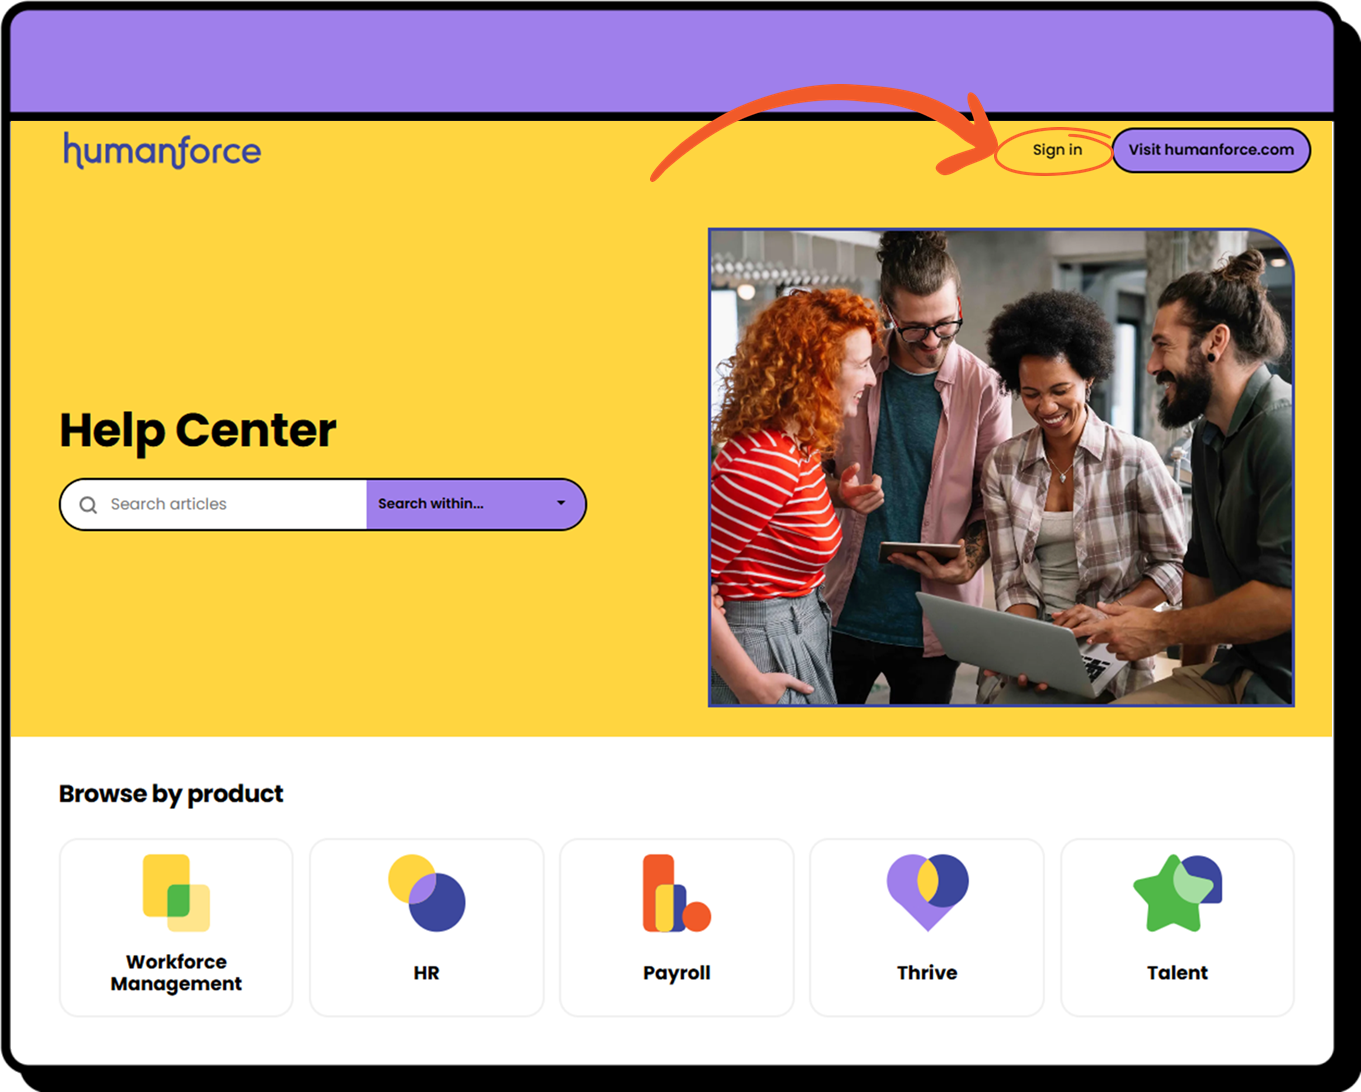This screenshot has width=1361, height=1092.
Task: Click the HR overlapping circles icon
Action: click(x=426, y=893)
